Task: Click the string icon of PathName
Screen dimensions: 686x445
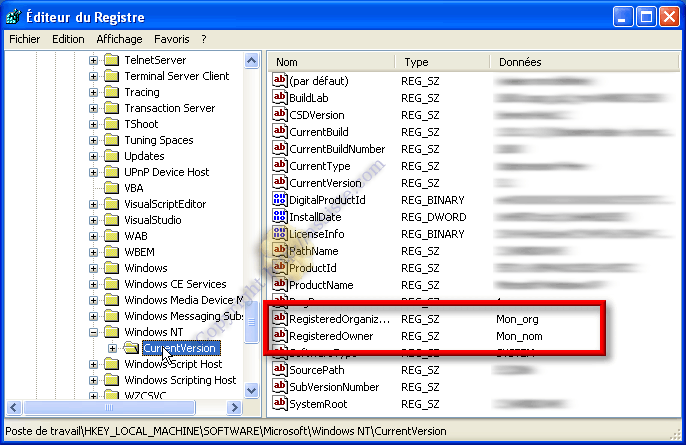Action: point(280,250)
